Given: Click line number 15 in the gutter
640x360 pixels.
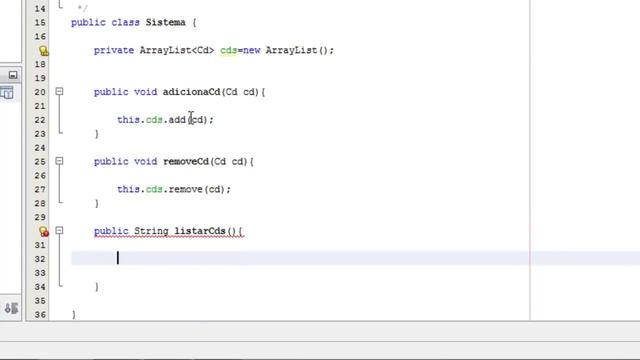Looking at the screenshot, I should 40,22.
